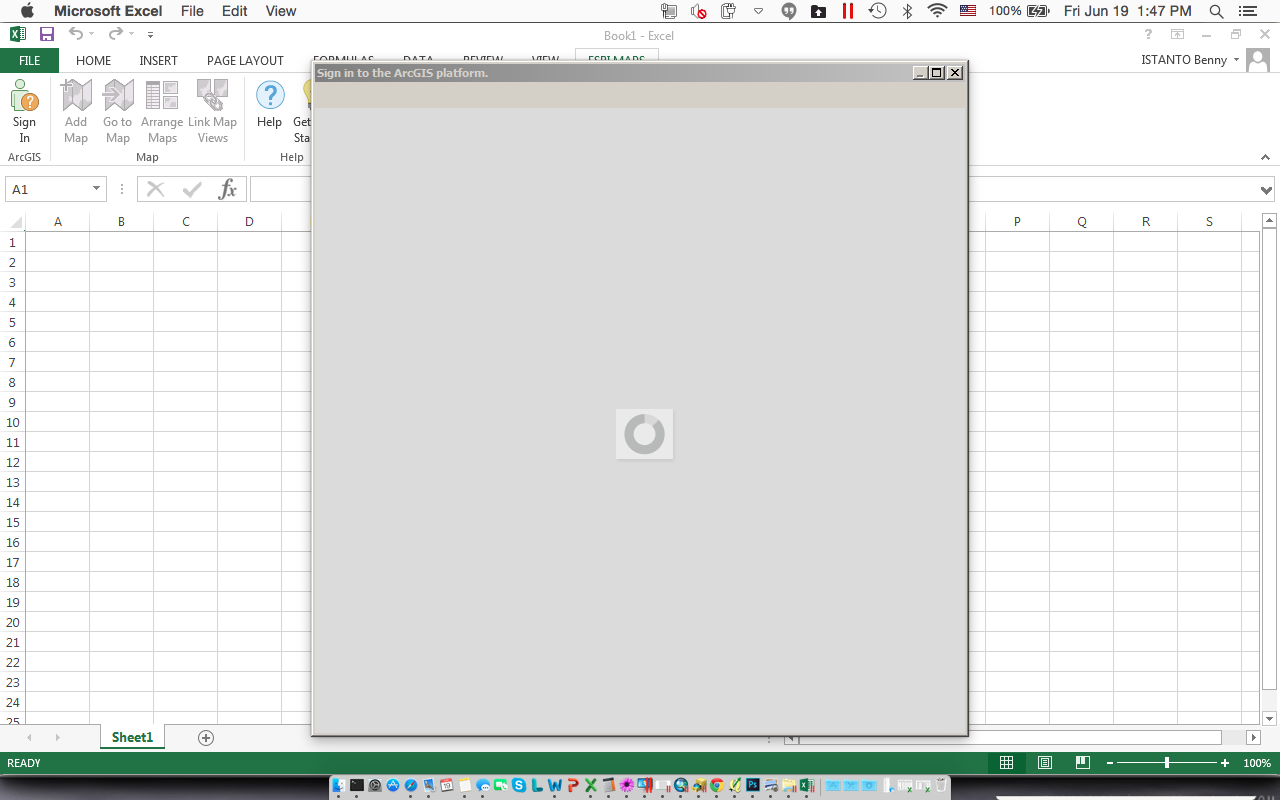1280x800 pixels.
Task: Switch to Normal view in status bar
Action: pyautogui.click(x=1007, y=763)
